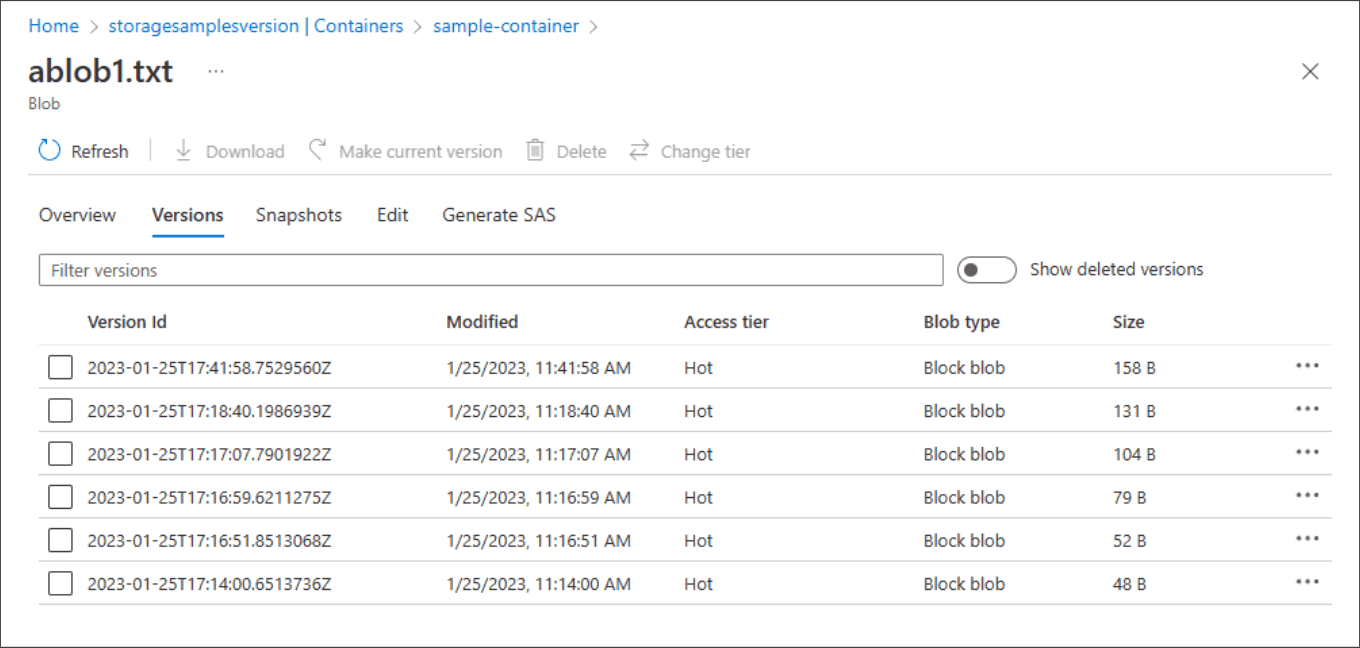Image resolution: width=1360 pixels, height=648 pixels.
Task: Click the 48 B size value
Action: tap(1130, 584)
